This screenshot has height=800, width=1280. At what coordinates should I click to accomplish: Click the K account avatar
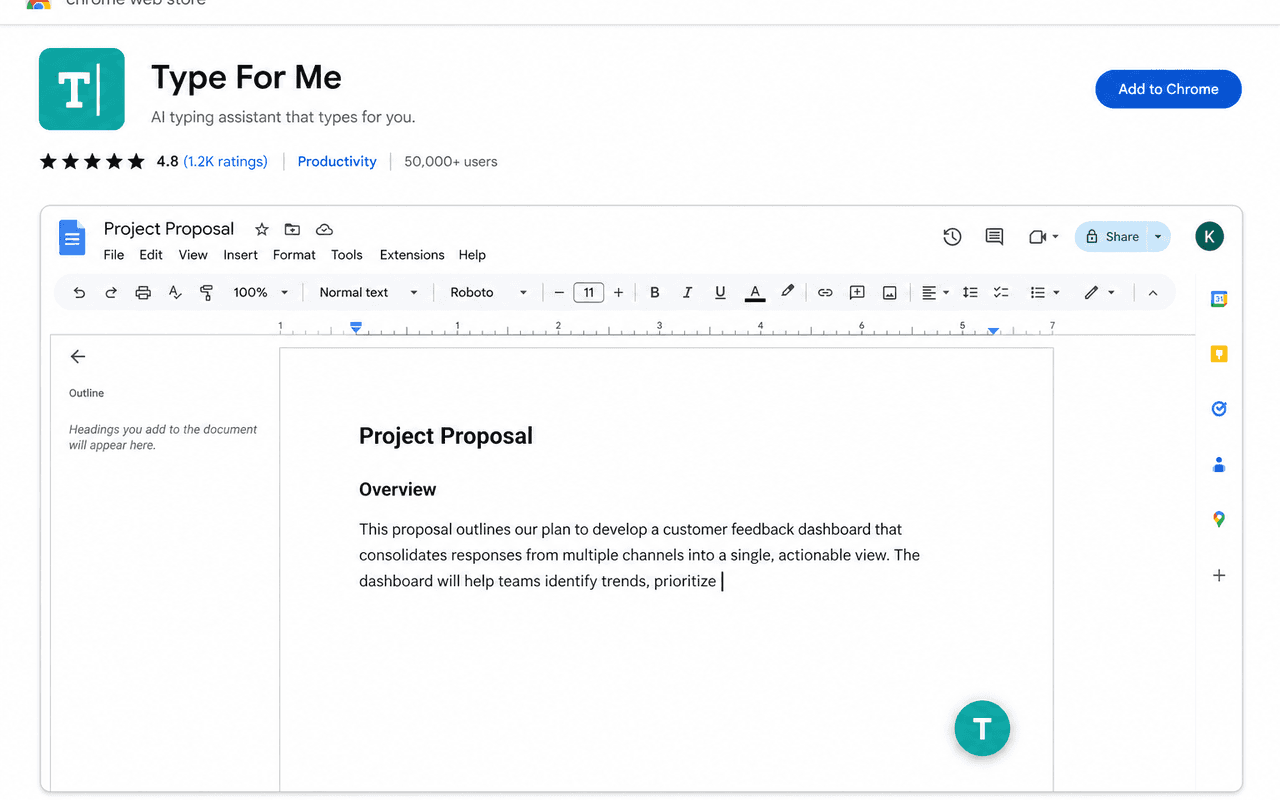pyautogui.click(x=1209, y=237)
